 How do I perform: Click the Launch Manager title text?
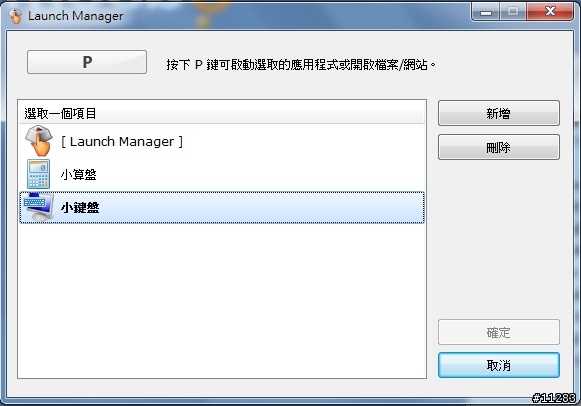(76, 16)
